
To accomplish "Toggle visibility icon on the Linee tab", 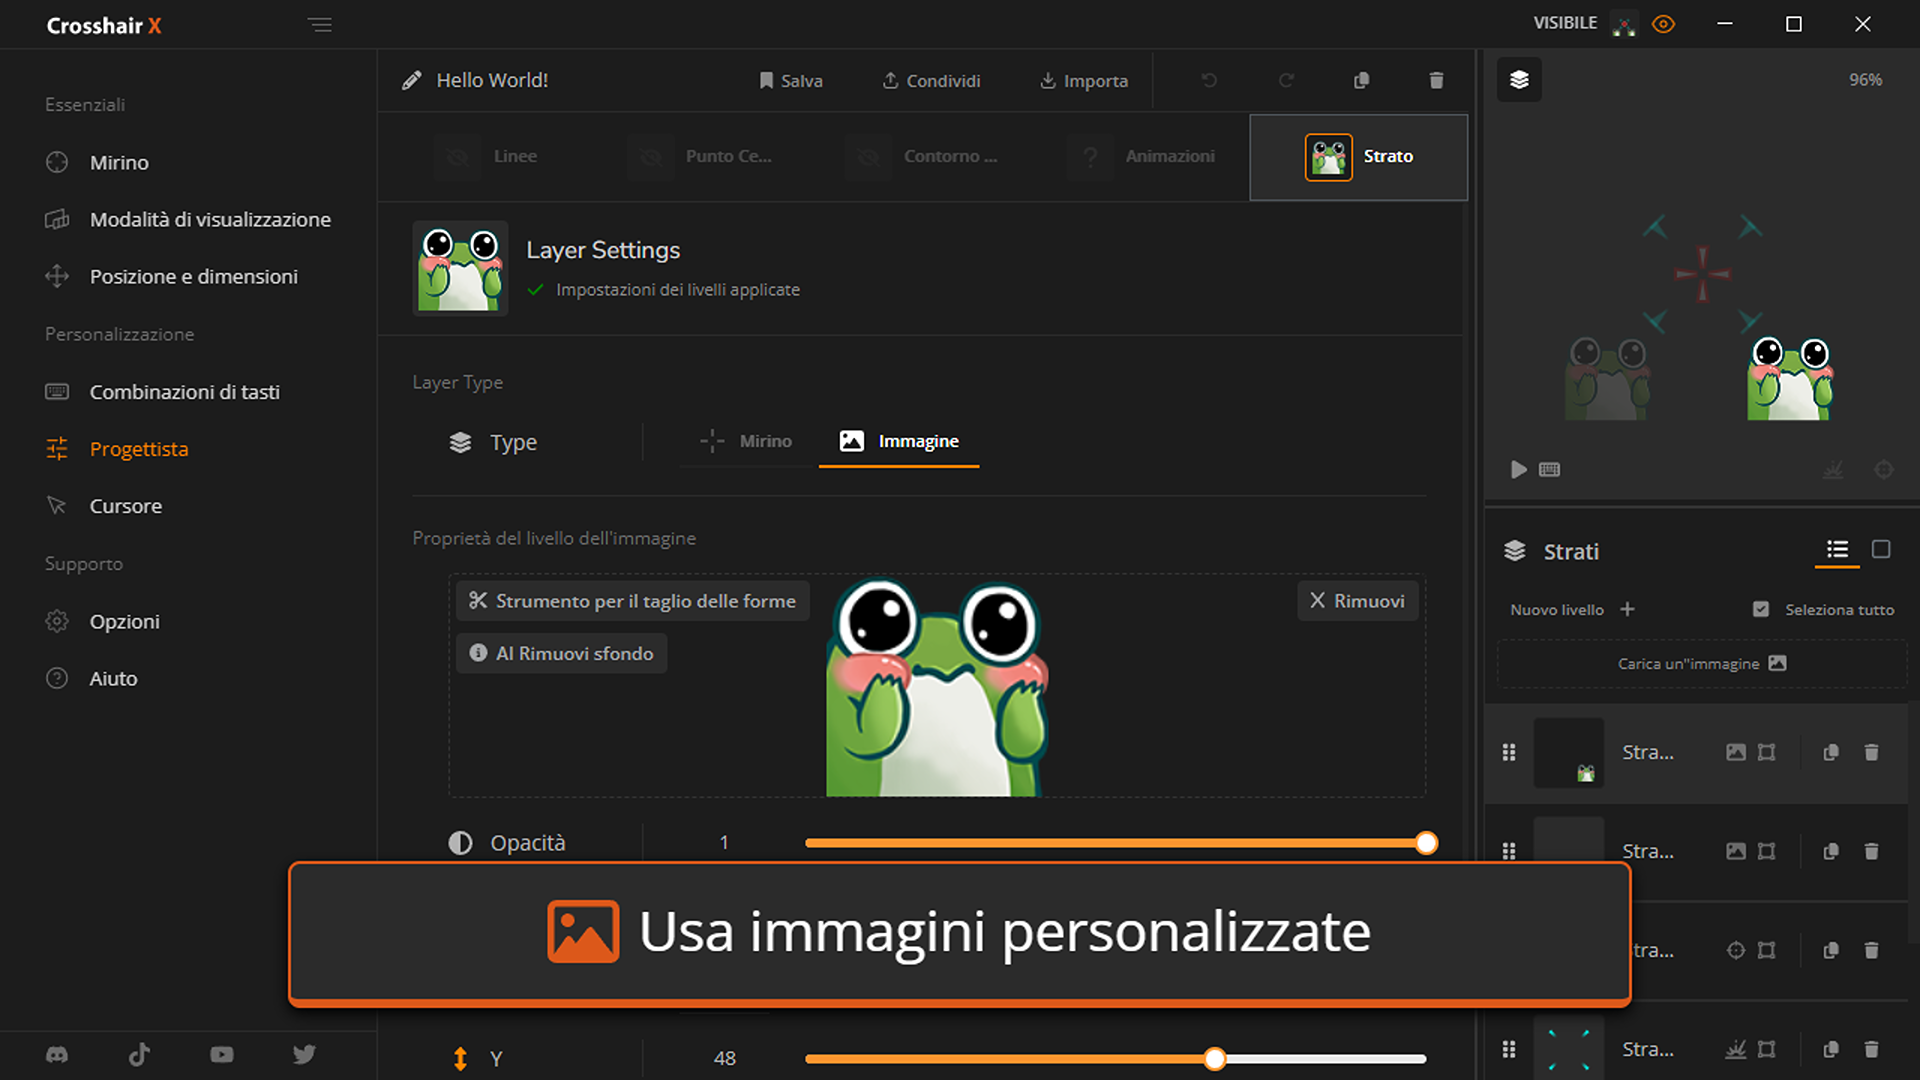I will point(458,157).
